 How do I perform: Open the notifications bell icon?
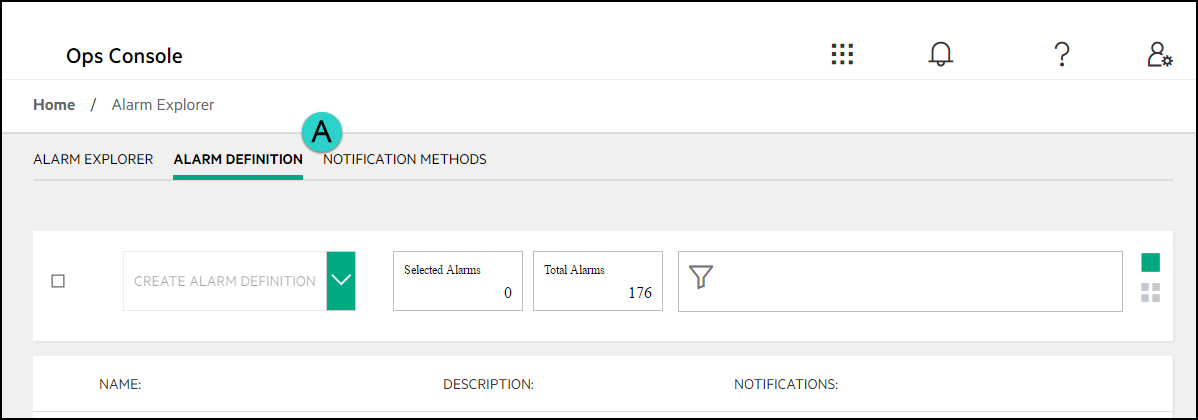click(940, 55)
